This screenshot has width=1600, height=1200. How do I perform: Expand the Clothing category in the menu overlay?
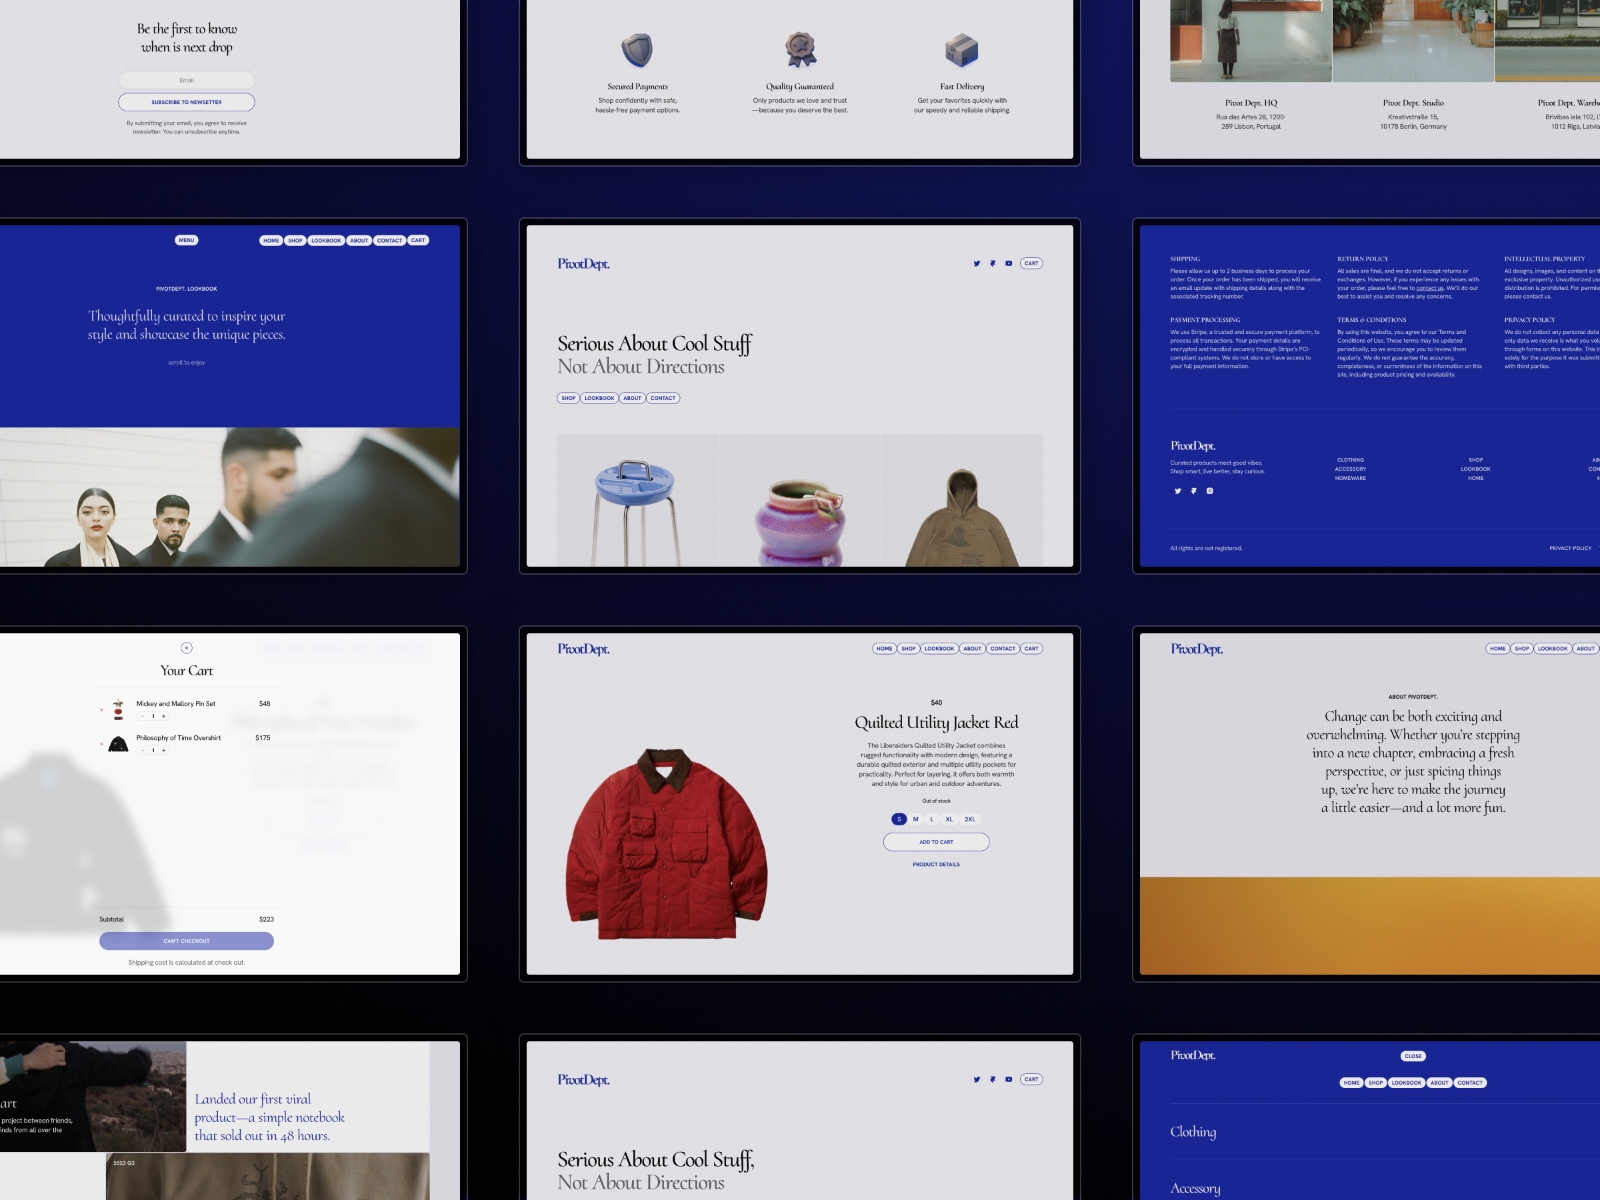click(x=1193, y=1132)
